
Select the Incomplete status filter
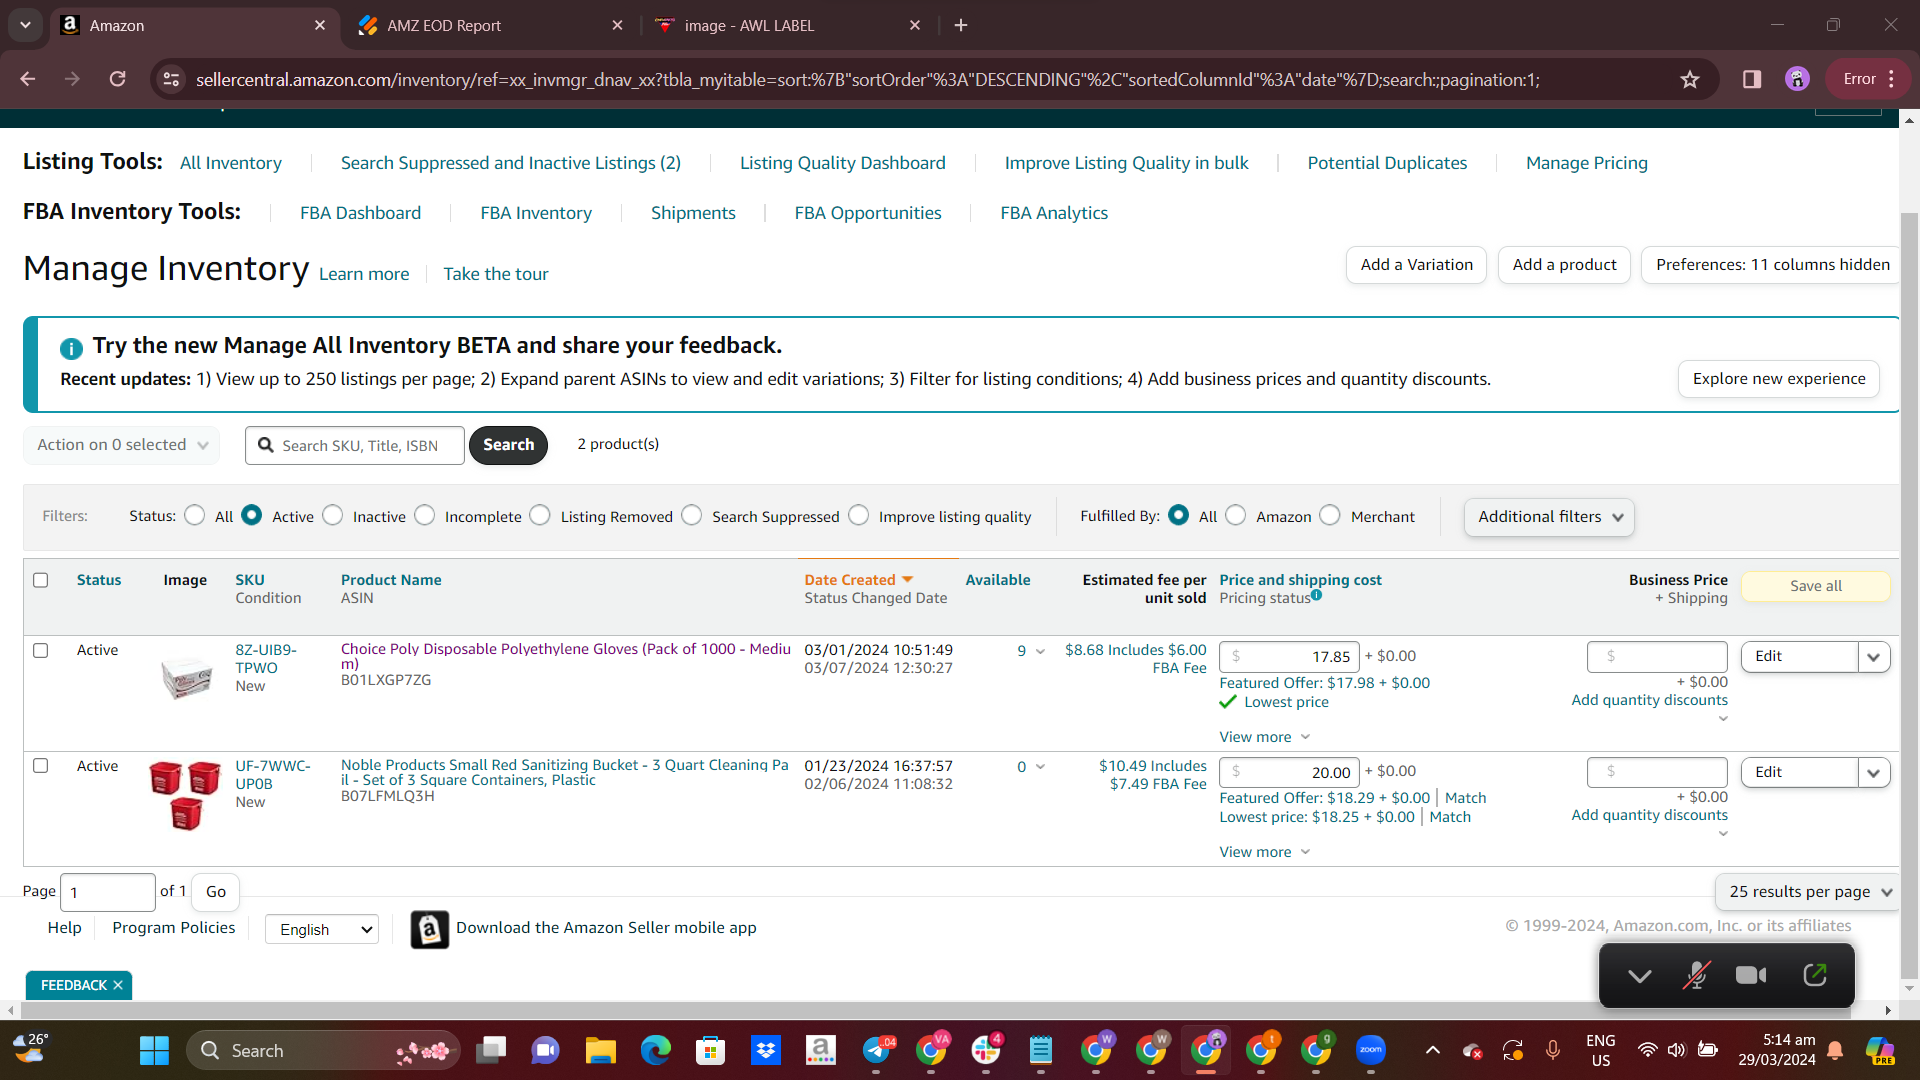point(425,515)
